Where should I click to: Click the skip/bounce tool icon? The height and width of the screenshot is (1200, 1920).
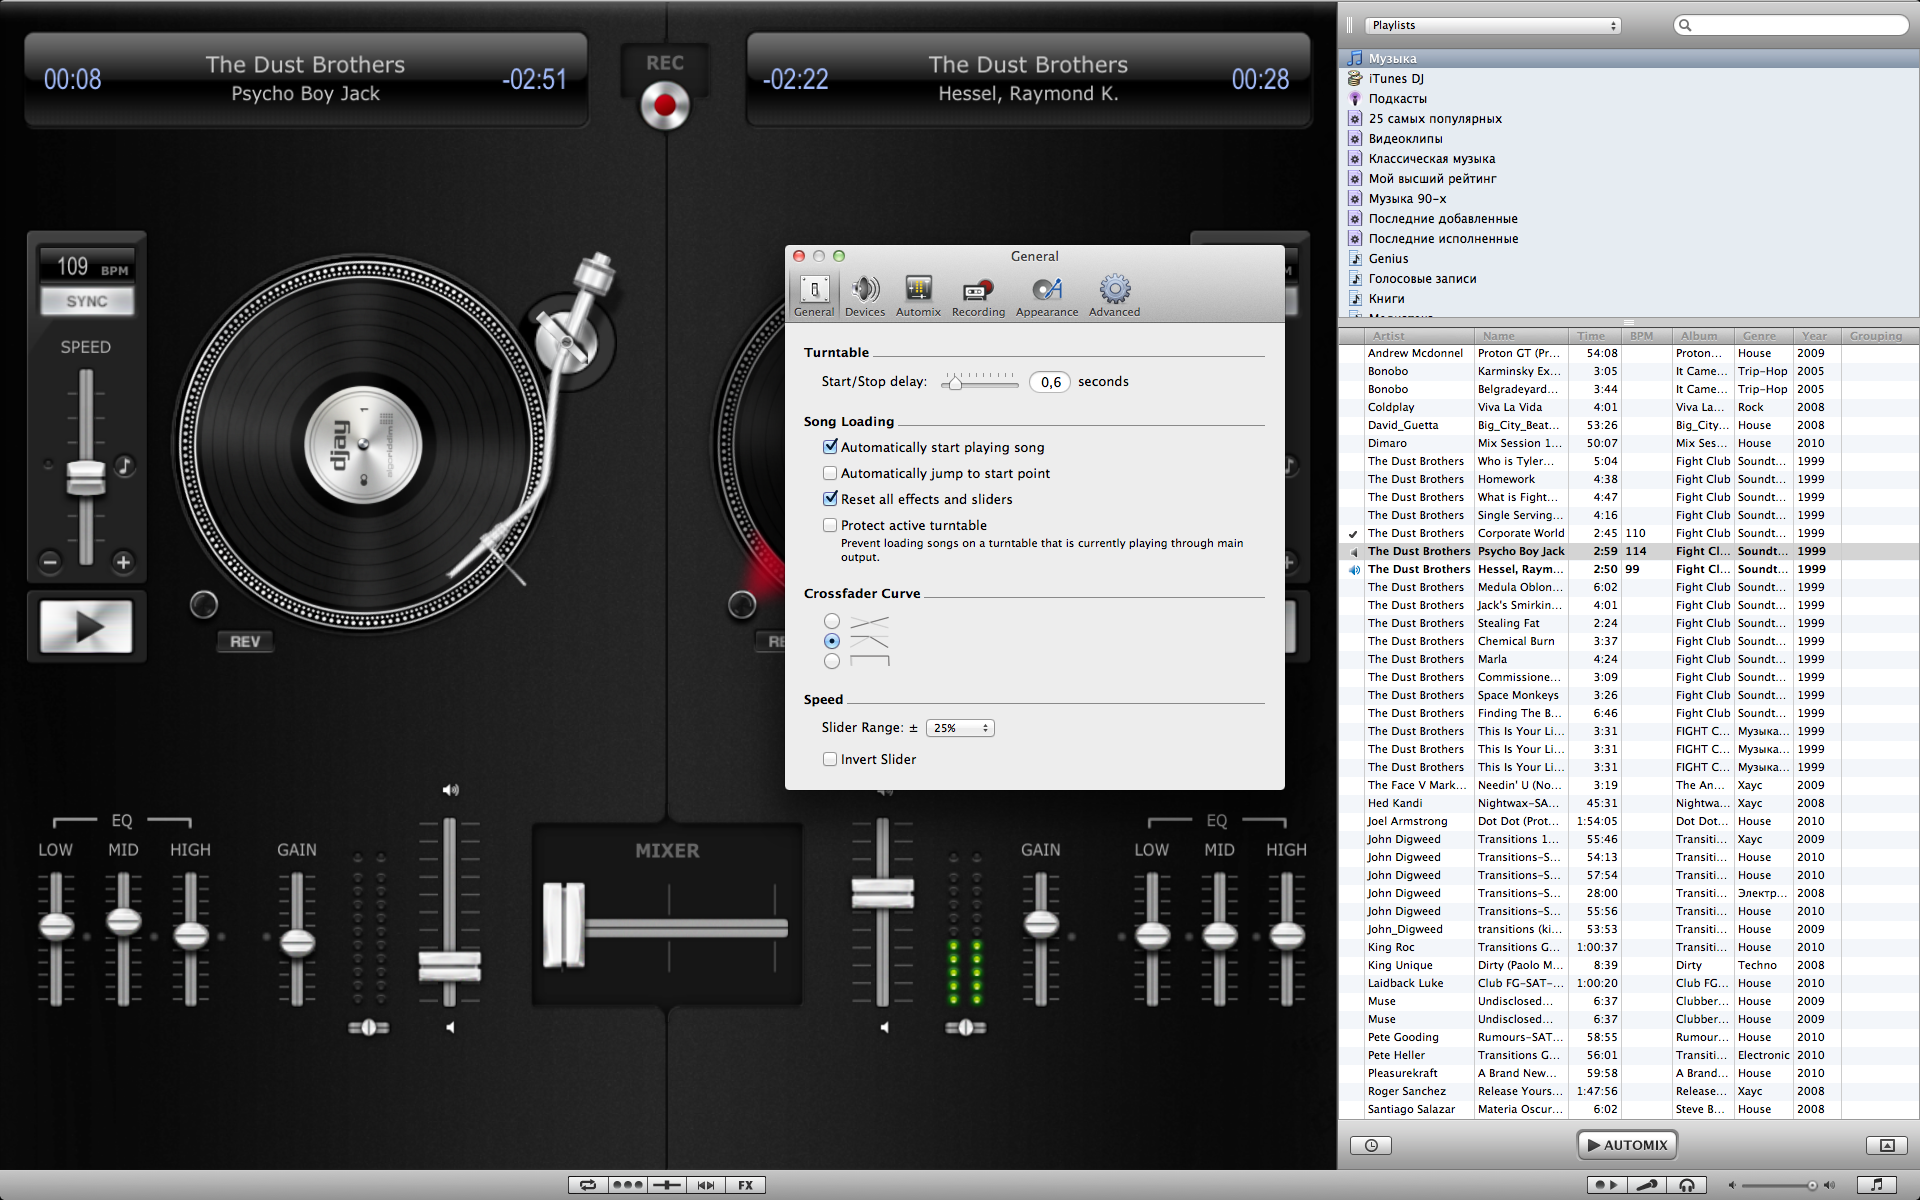(706, 1185)
